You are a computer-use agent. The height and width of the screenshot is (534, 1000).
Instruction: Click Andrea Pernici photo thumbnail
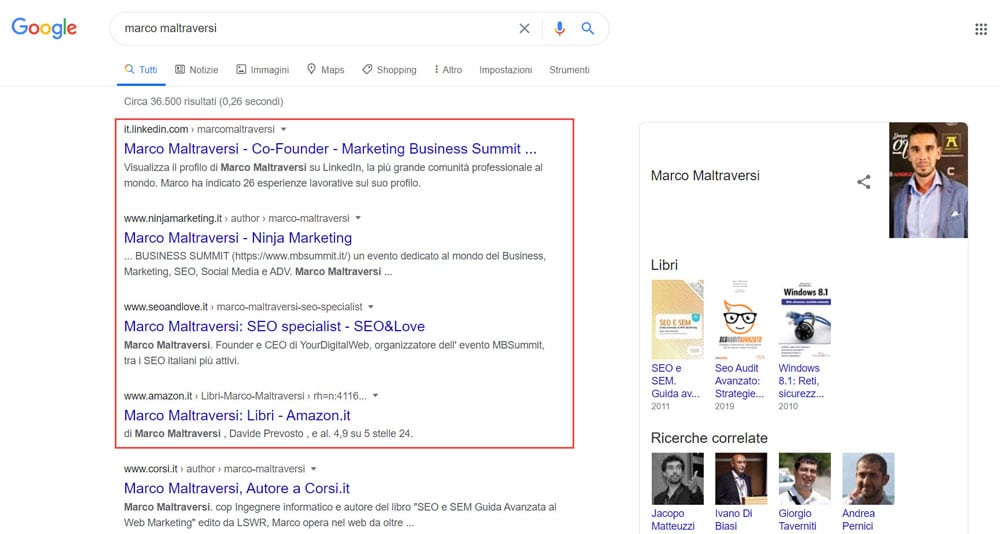click(868, 478)
